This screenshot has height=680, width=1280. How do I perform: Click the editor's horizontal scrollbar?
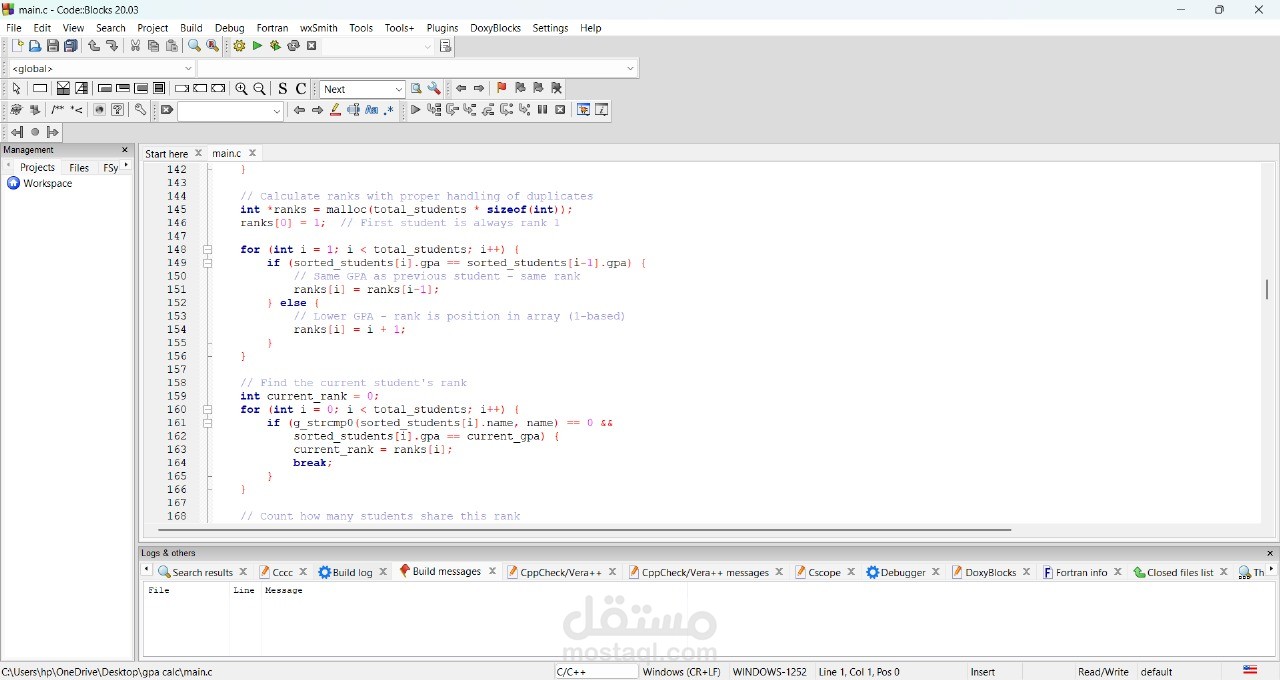(584, 530)
